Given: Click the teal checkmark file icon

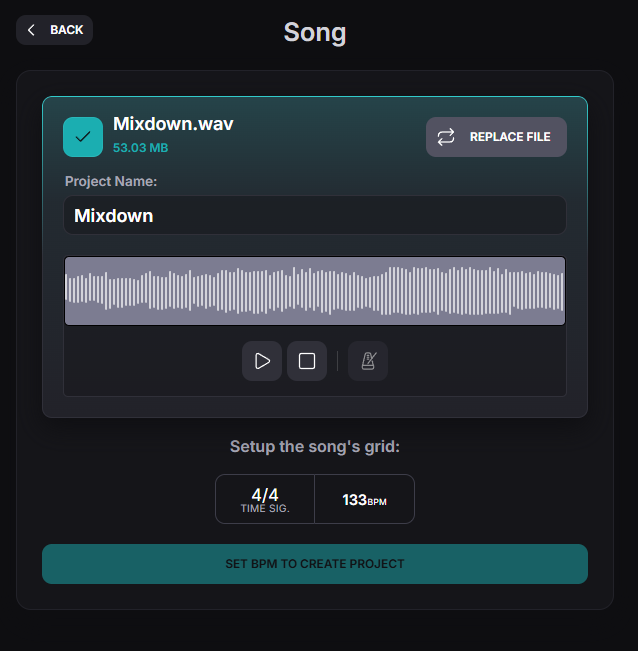Looking at the screenshot, I should 83,137.
